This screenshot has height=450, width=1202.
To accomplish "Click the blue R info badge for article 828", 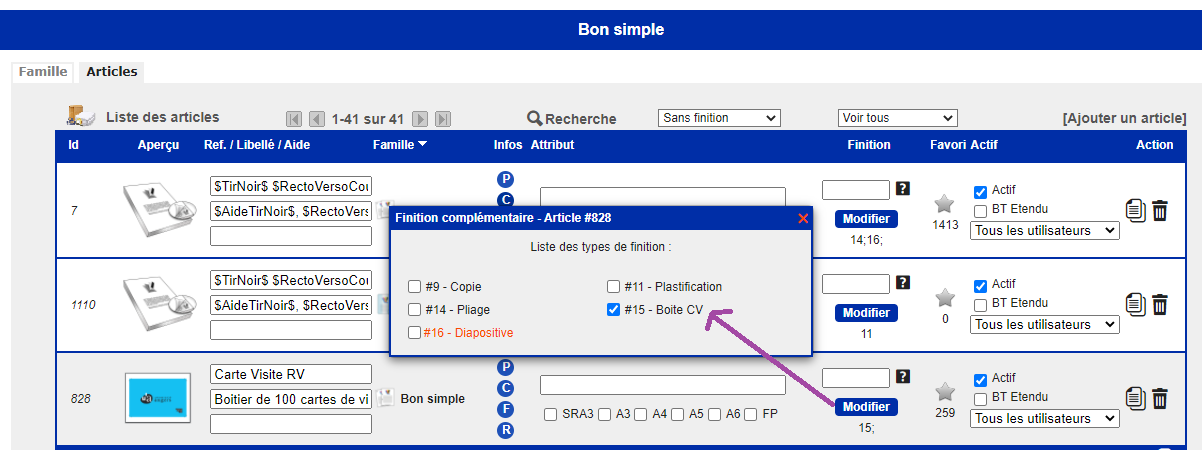I will click(x=505, y=431).
